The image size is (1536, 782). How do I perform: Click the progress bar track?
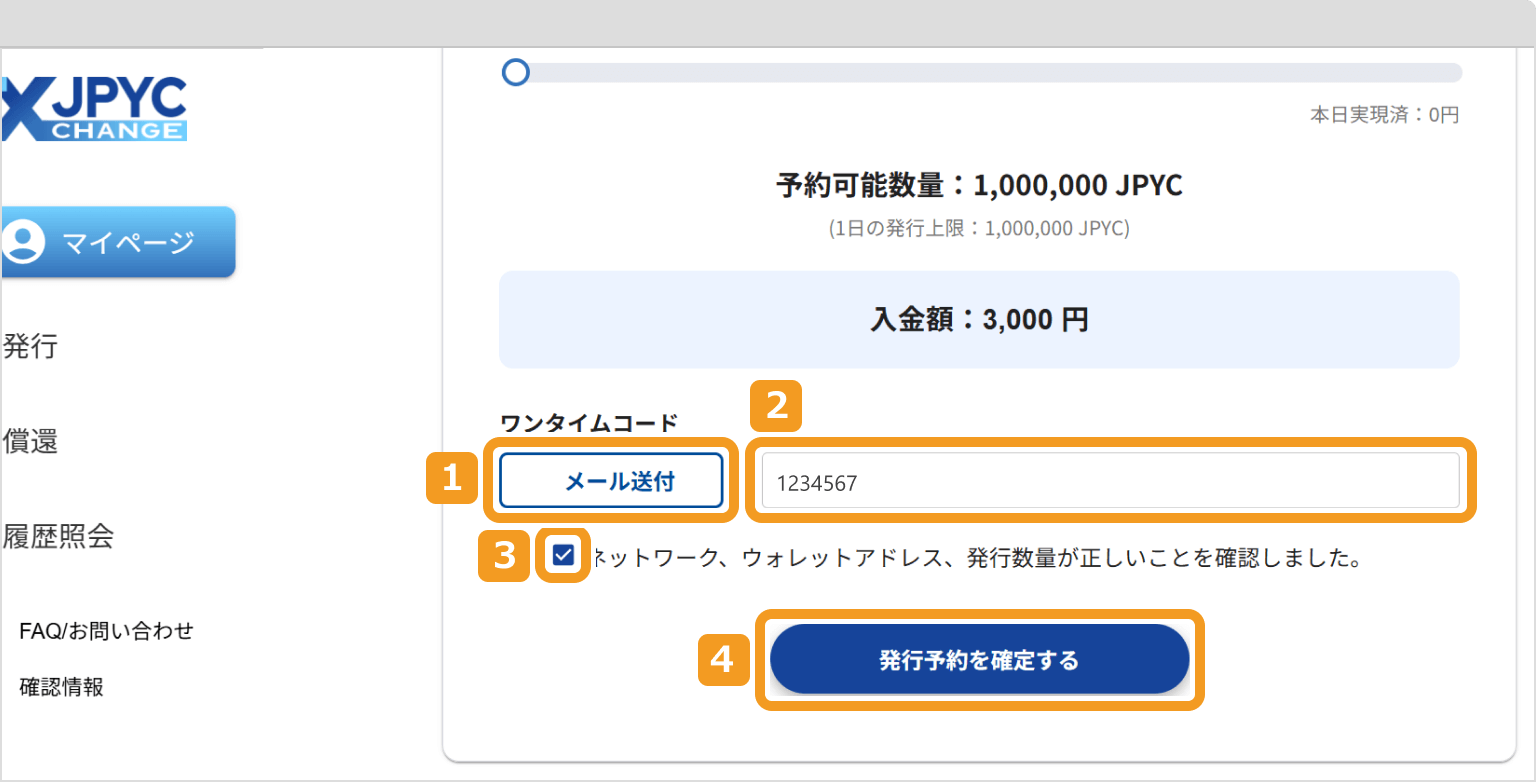(x=1000, y=72)
